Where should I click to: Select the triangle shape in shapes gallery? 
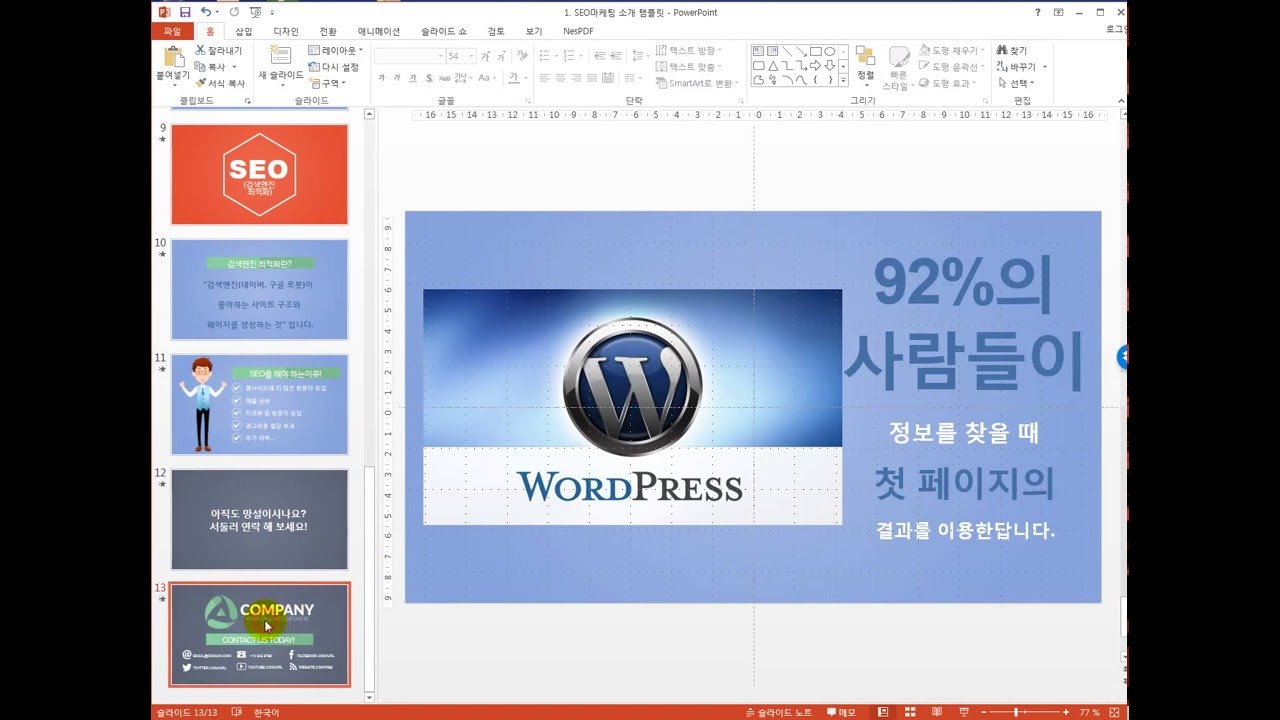coord(772,65)
